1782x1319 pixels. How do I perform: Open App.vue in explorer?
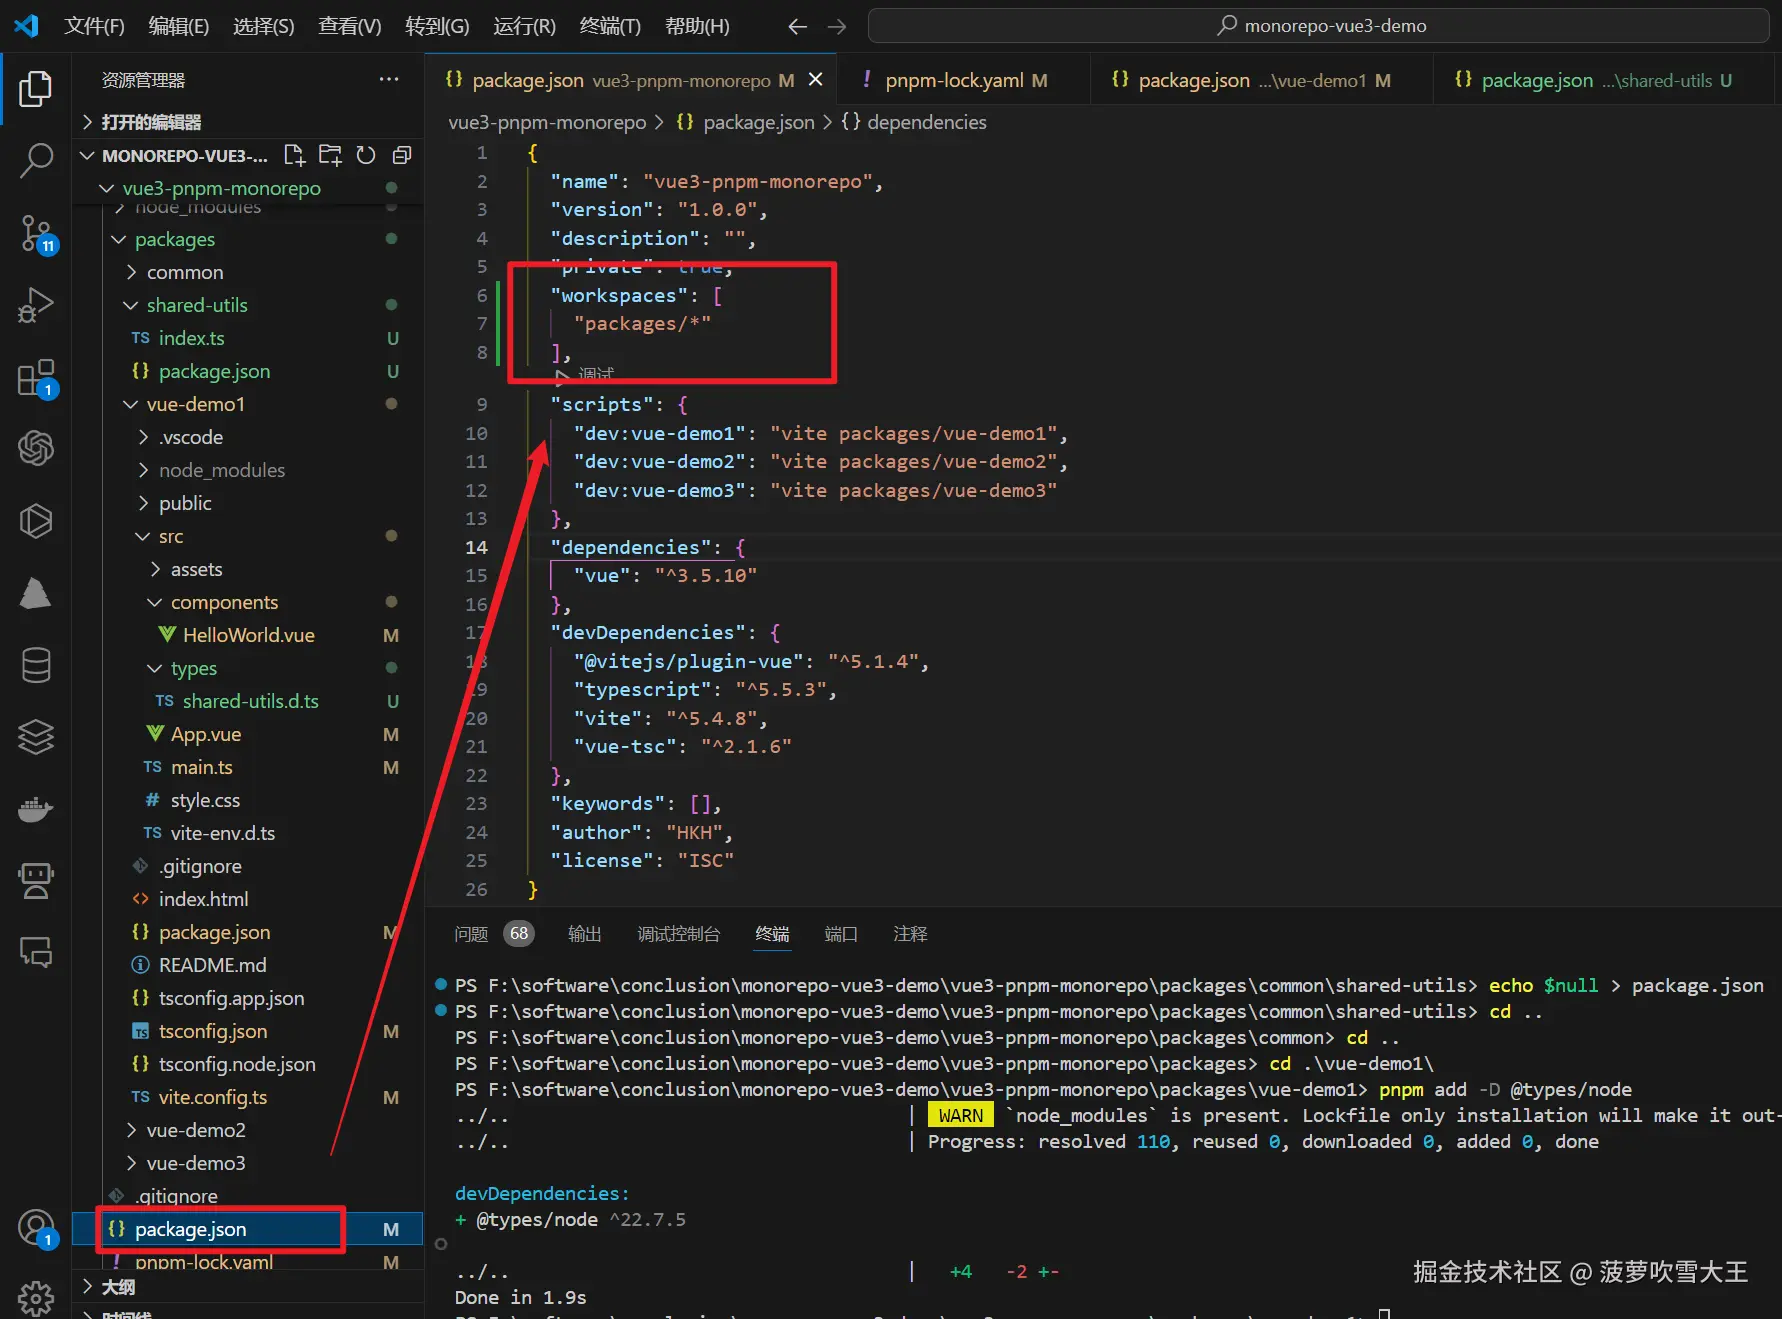[206, 734]
